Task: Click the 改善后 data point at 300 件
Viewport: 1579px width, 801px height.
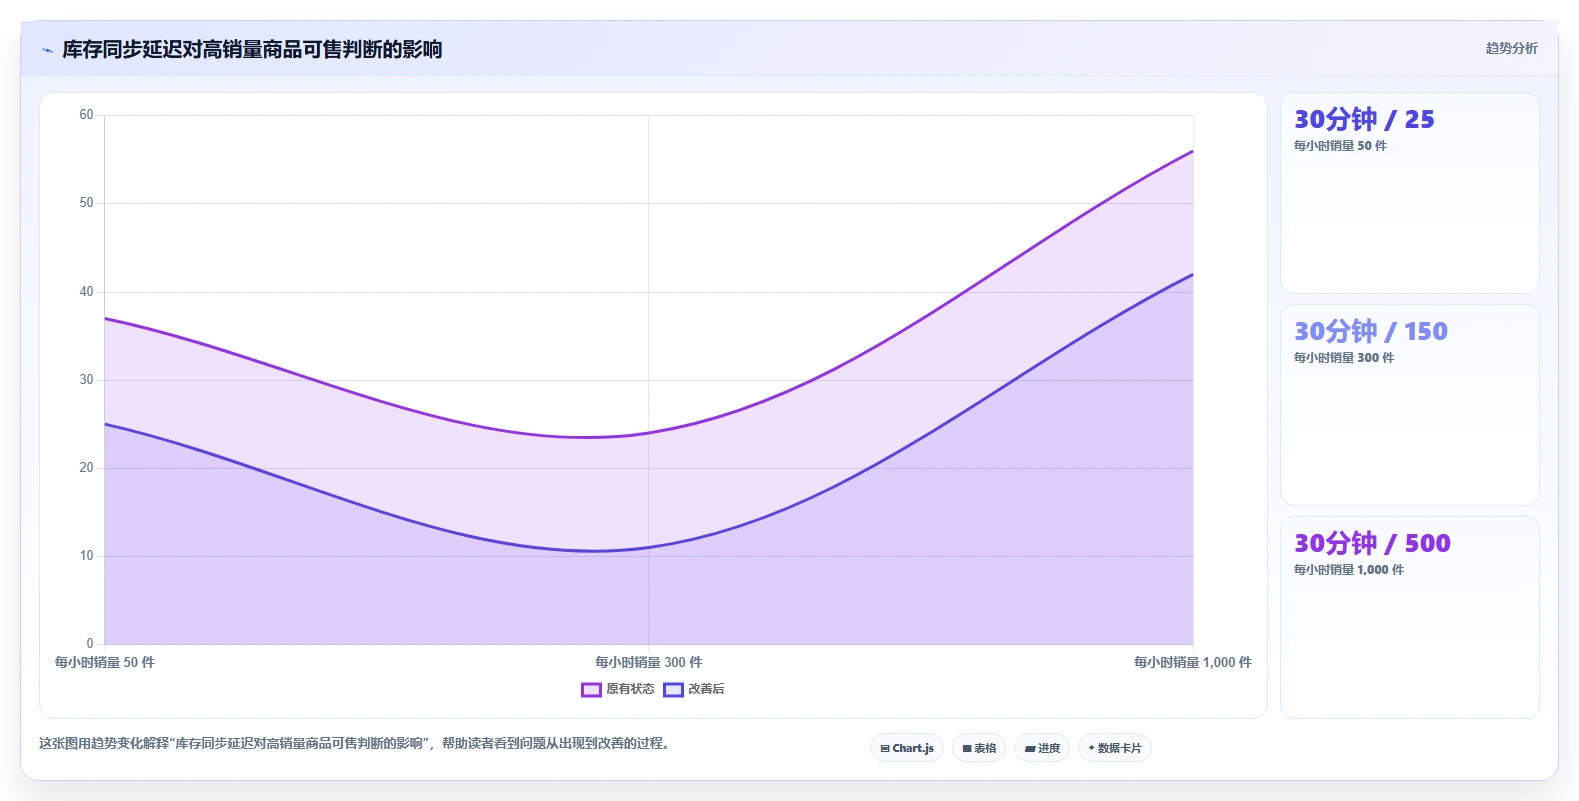Action: 649,547
